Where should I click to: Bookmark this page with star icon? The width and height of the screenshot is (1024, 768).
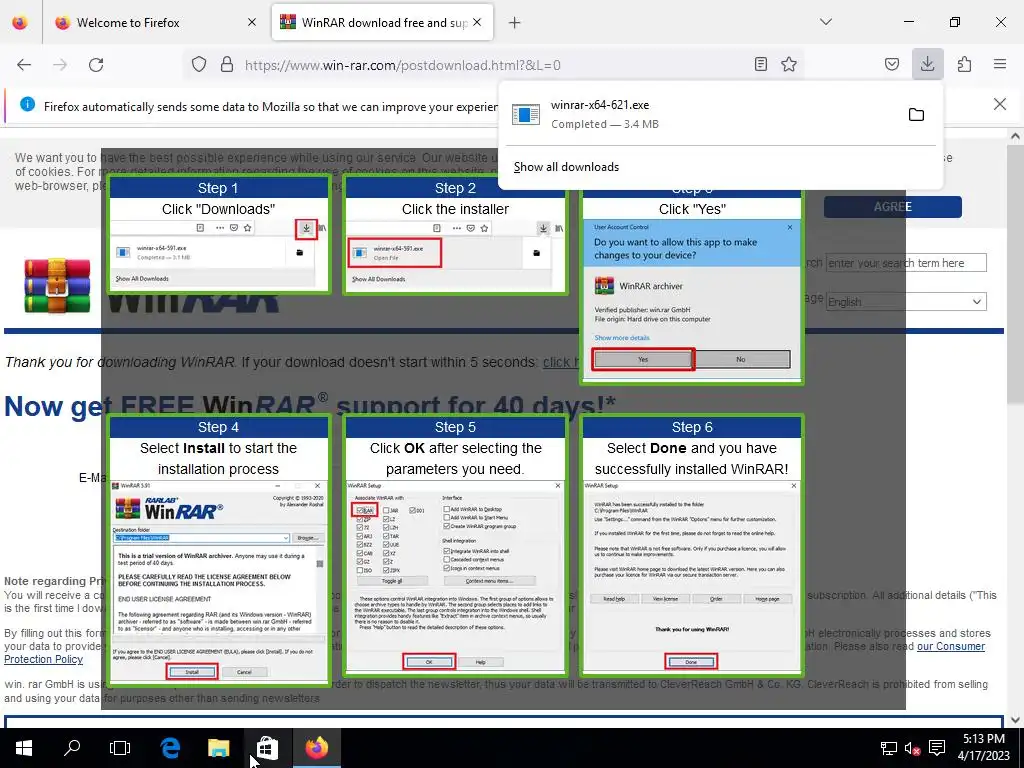click(789, 64)
